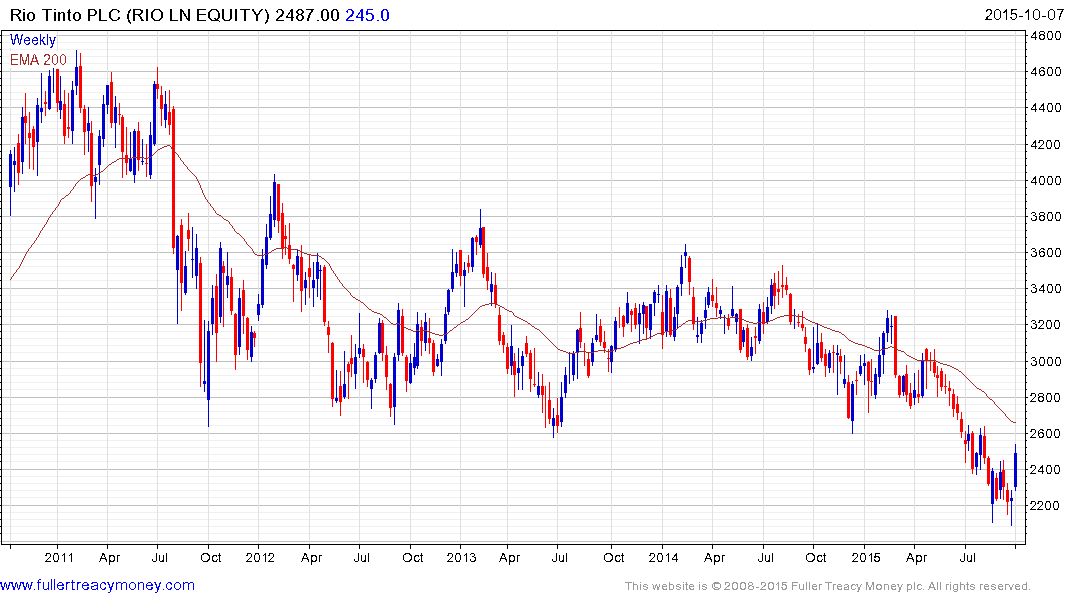Click the Apr label after 2014
This screenshot has height=600, width=1075.
coord(714,557)
